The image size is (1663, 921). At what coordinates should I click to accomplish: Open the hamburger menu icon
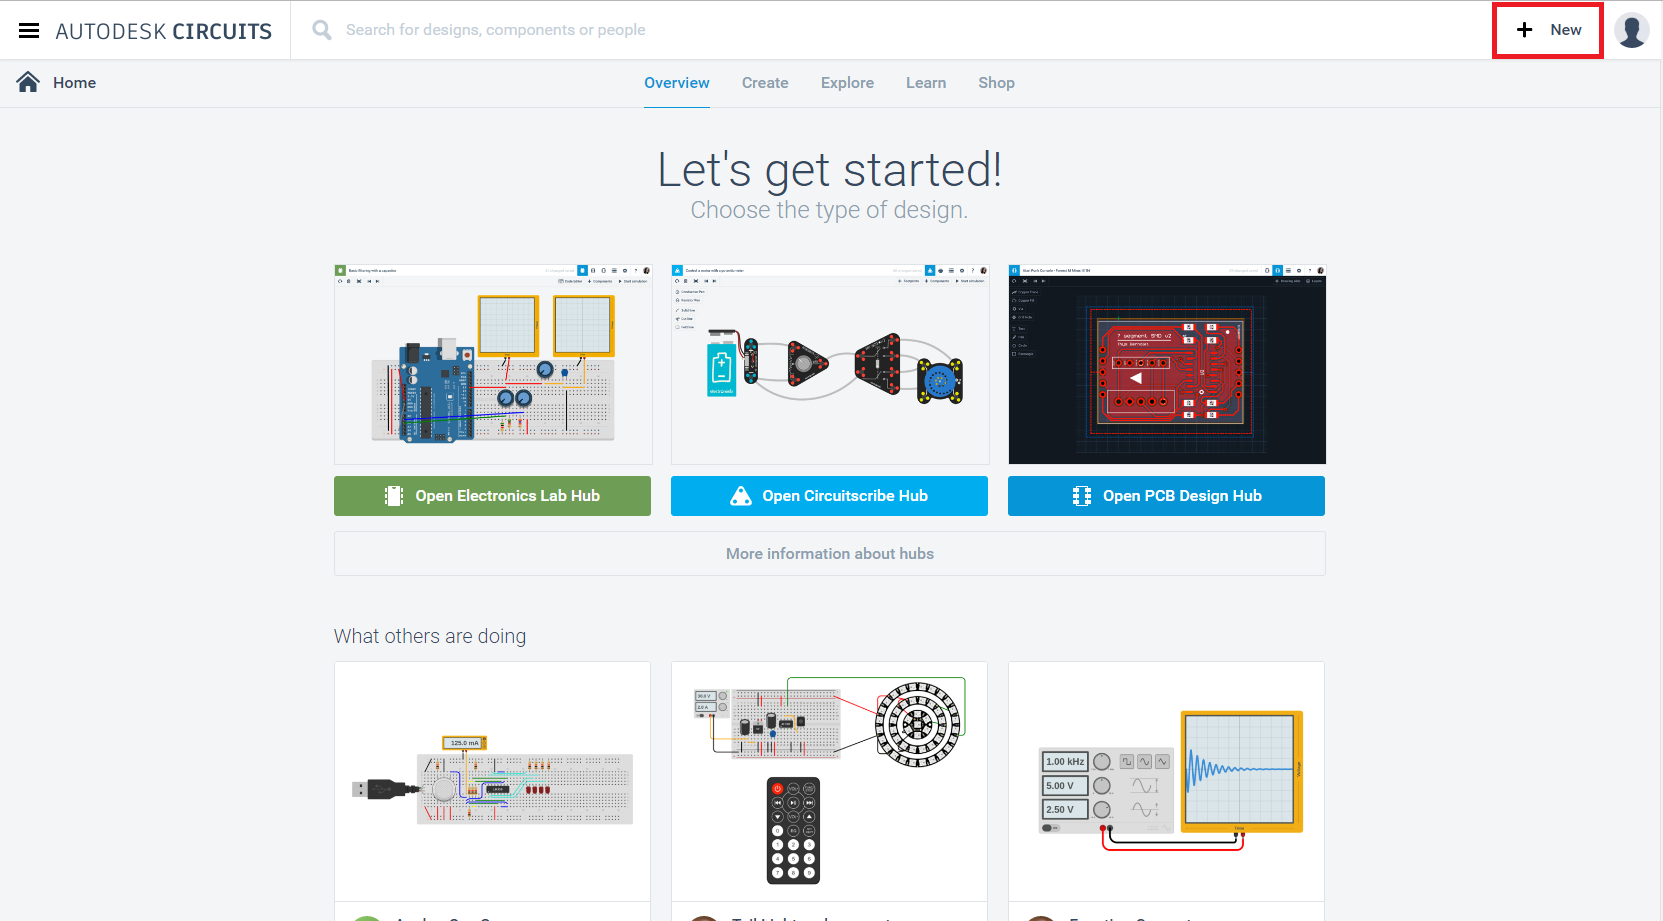pyautogui.click(x=29, y=31)
